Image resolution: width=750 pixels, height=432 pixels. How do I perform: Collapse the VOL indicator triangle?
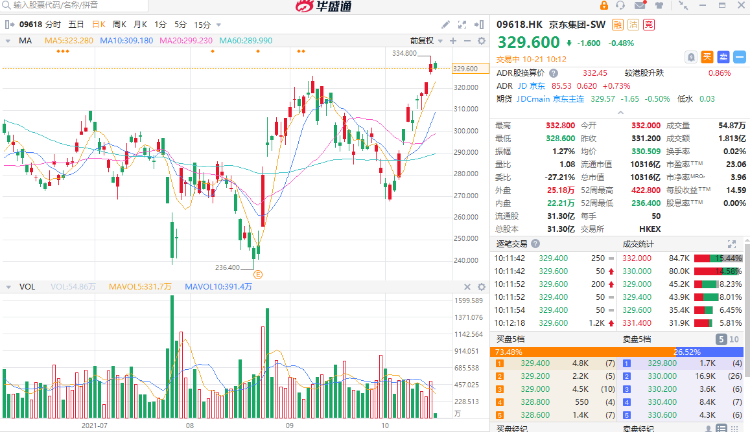8,287
